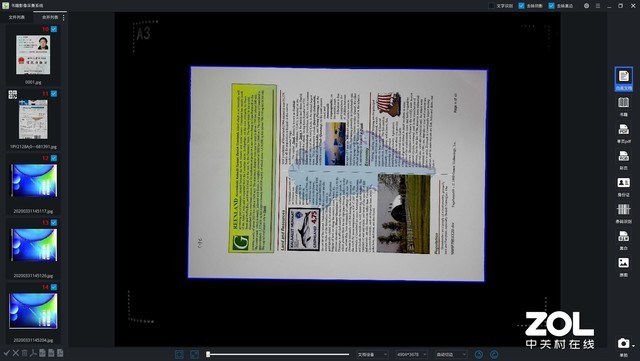Viewport: 640px width, 361px height.
Task: Click the rotate left icon in the bottom bar
Action: click(x=479, y=354)
